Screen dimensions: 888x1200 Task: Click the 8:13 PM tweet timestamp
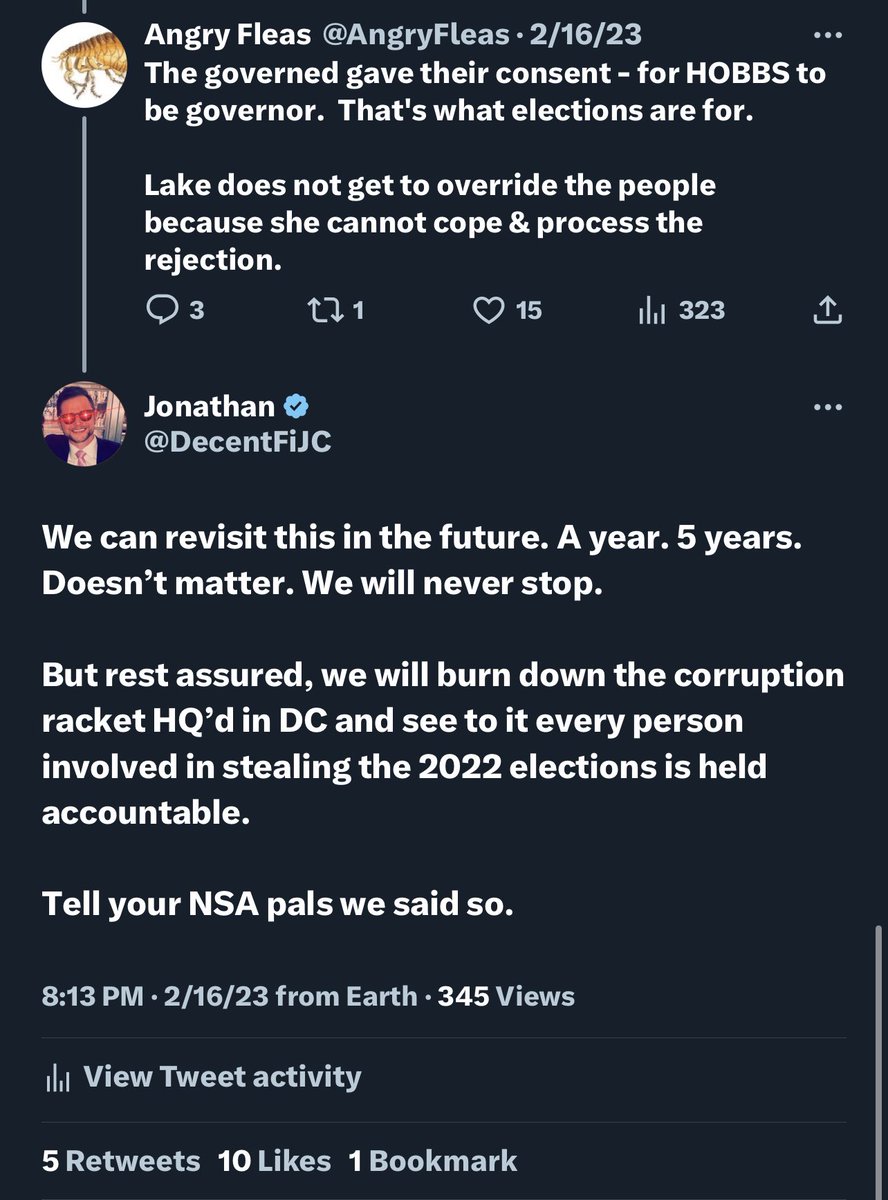coord(93,996)
